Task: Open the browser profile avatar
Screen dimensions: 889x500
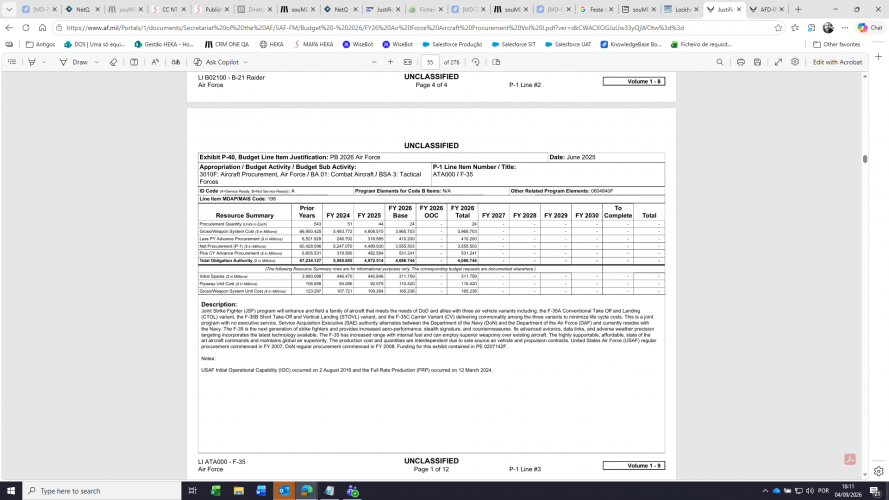Action: click(828, 28)
